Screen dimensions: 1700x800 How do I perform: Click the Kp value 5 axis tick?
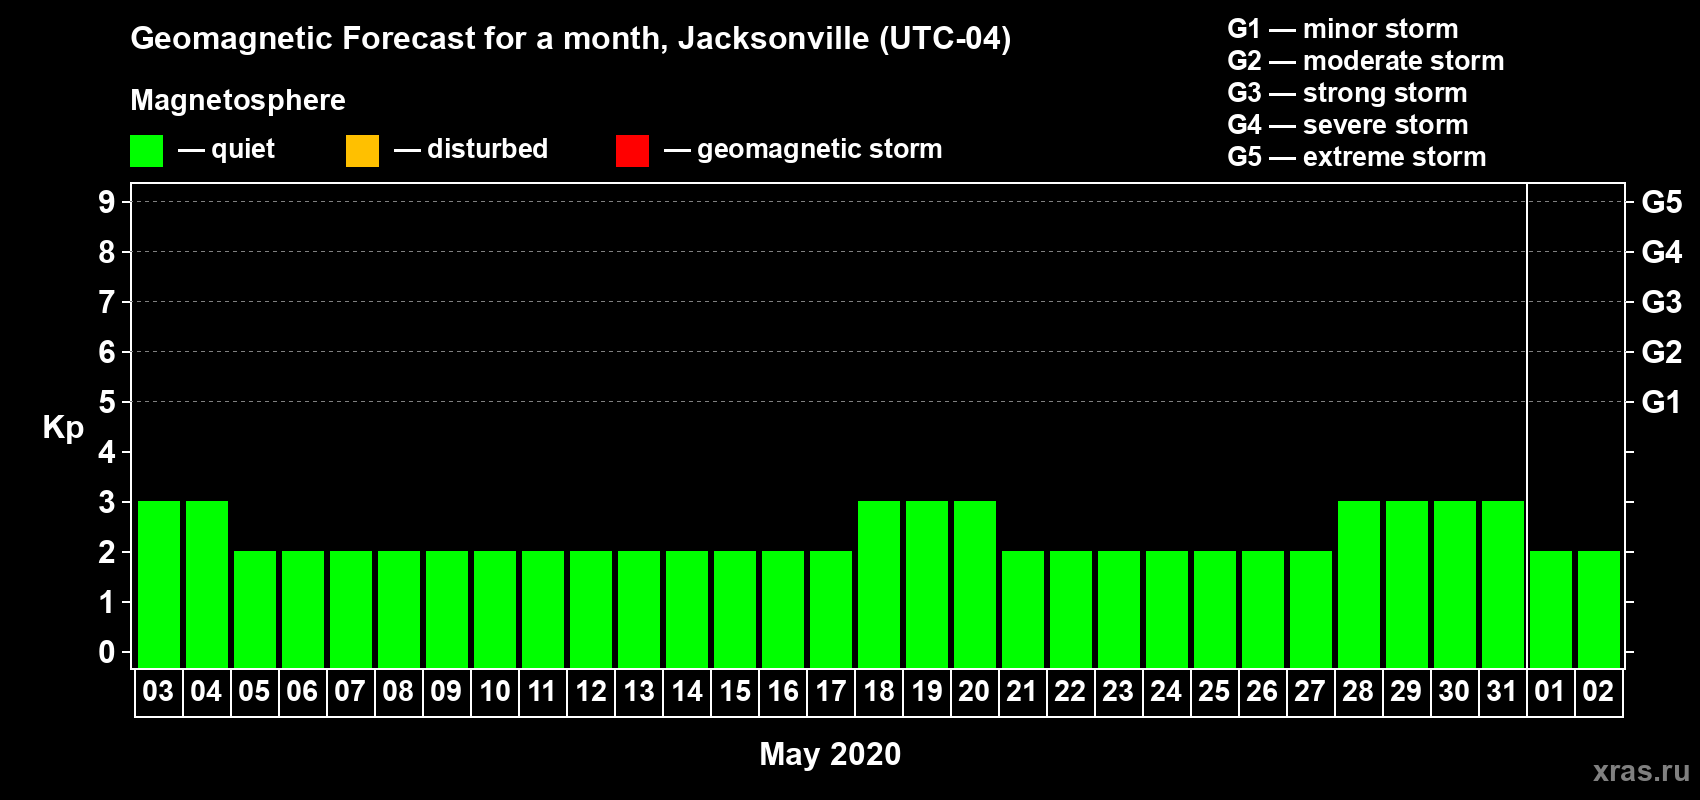(107, 402)
